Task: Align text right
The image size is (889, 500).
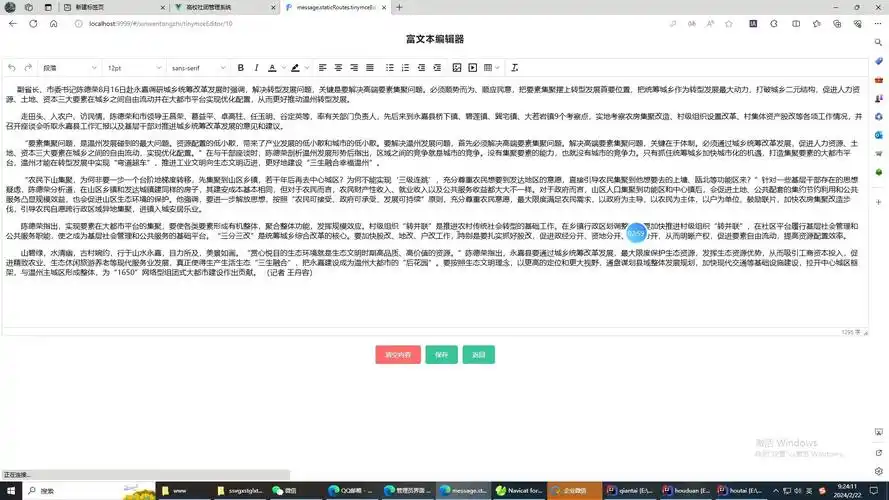Action: [x=354, y=67]
